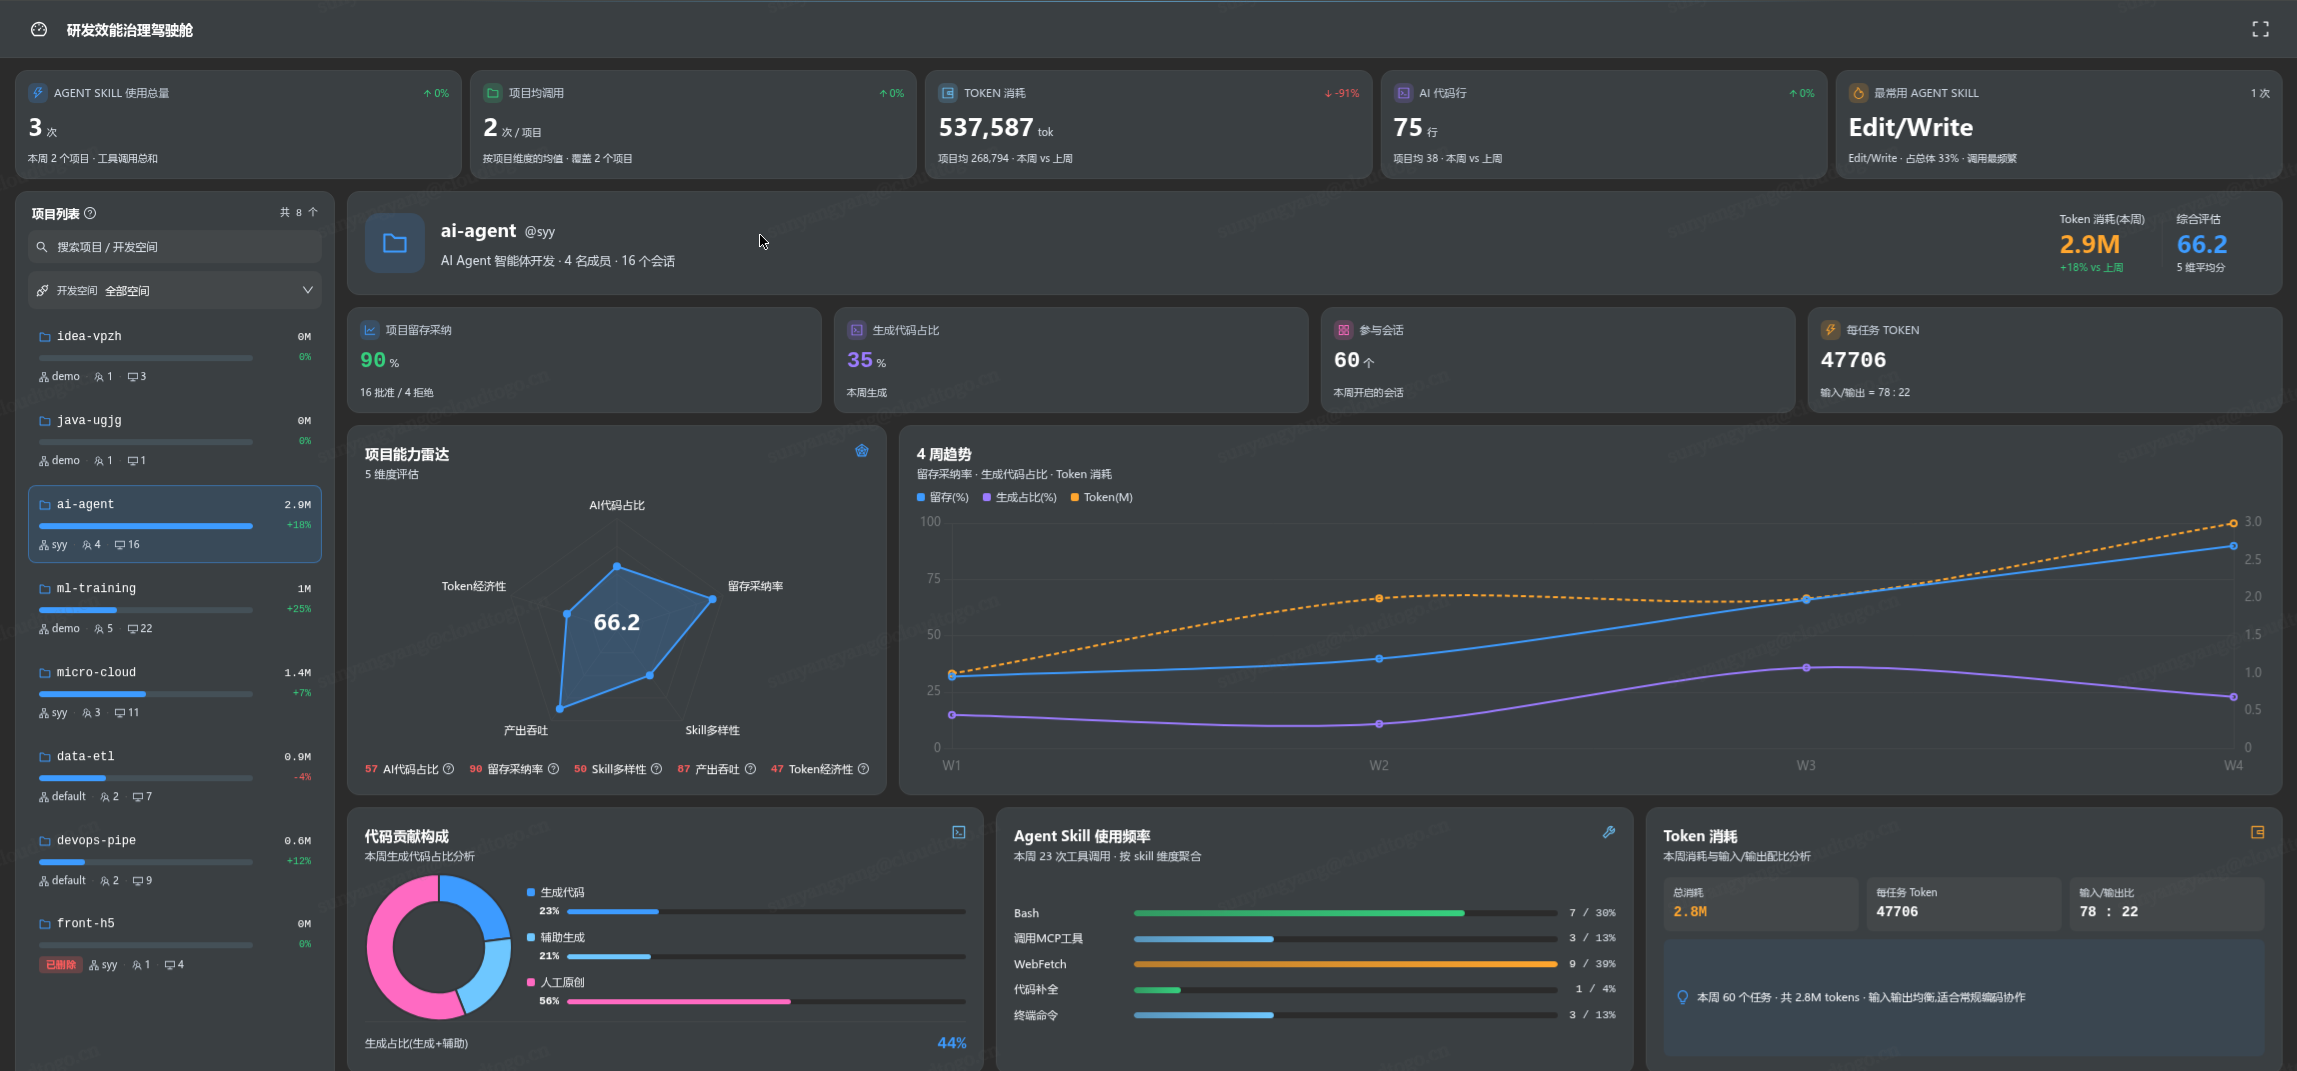
Task: Select idea-vpzh project in list
Action: pyautogui.click(x=175, y=356)
